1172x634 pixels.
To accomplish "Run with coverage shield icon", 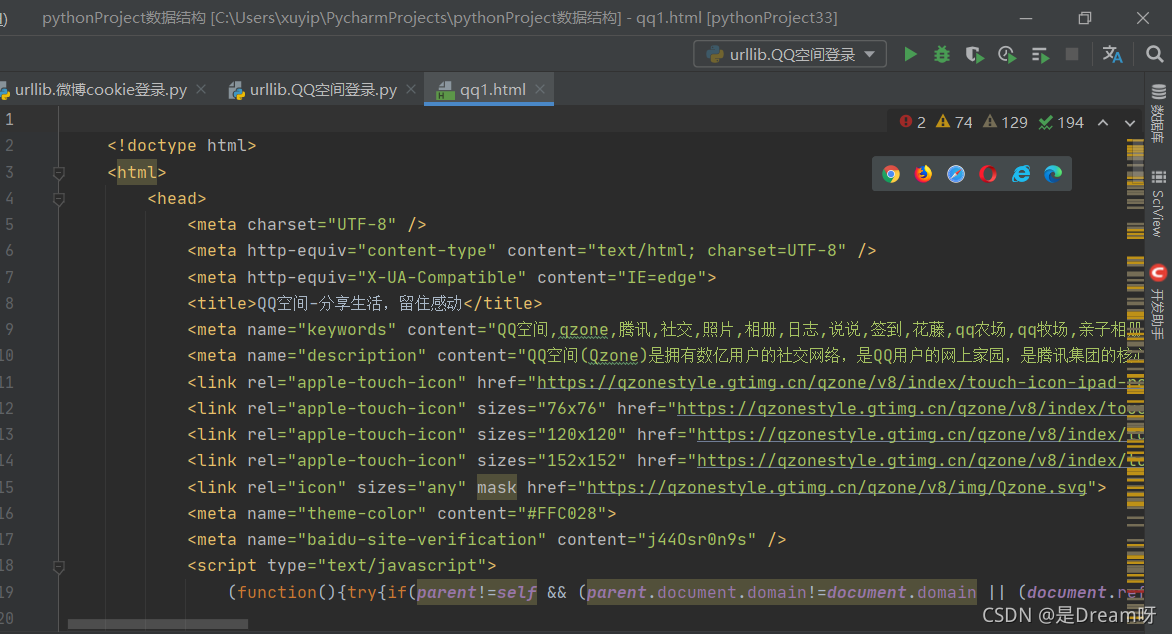I will [x=974, y=55].
